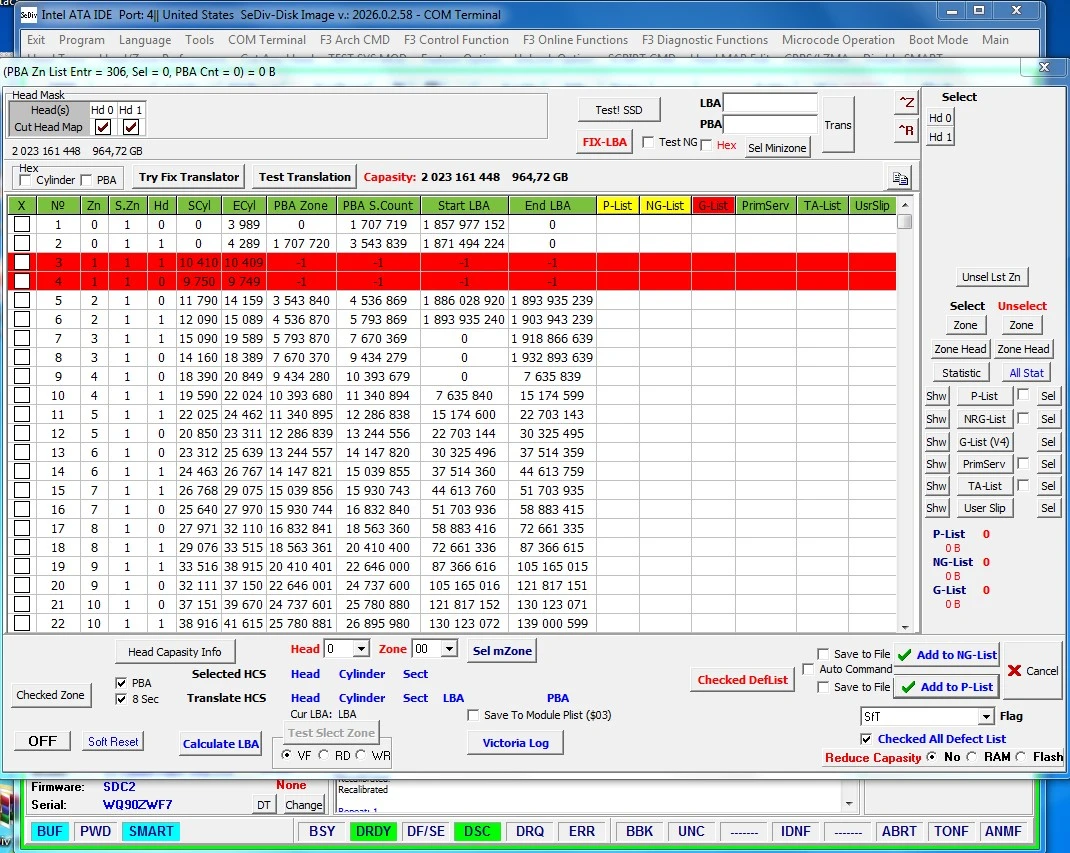This screenshot has height=853, width=1070.
Task: Uncheck the 8 Sec checkbox
Action: [121, 699]
